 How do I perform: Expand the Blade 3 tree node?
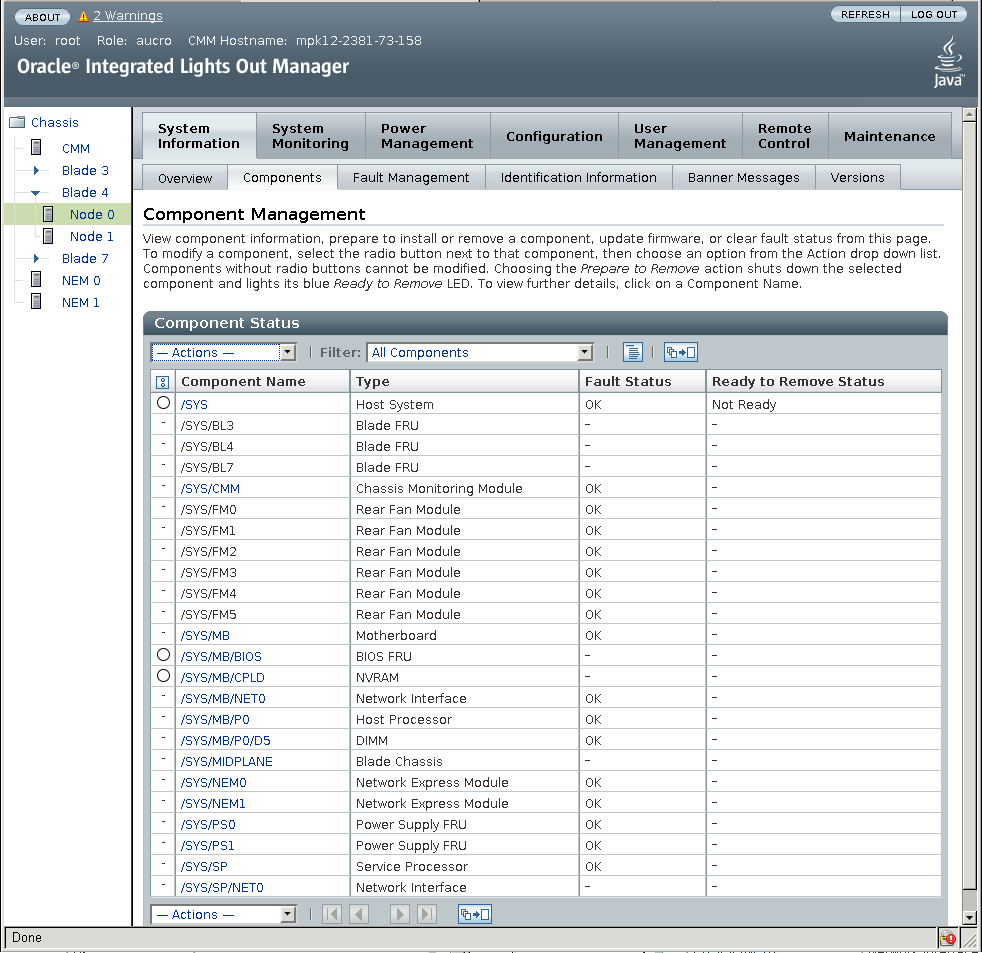click(x=36, y=170)
